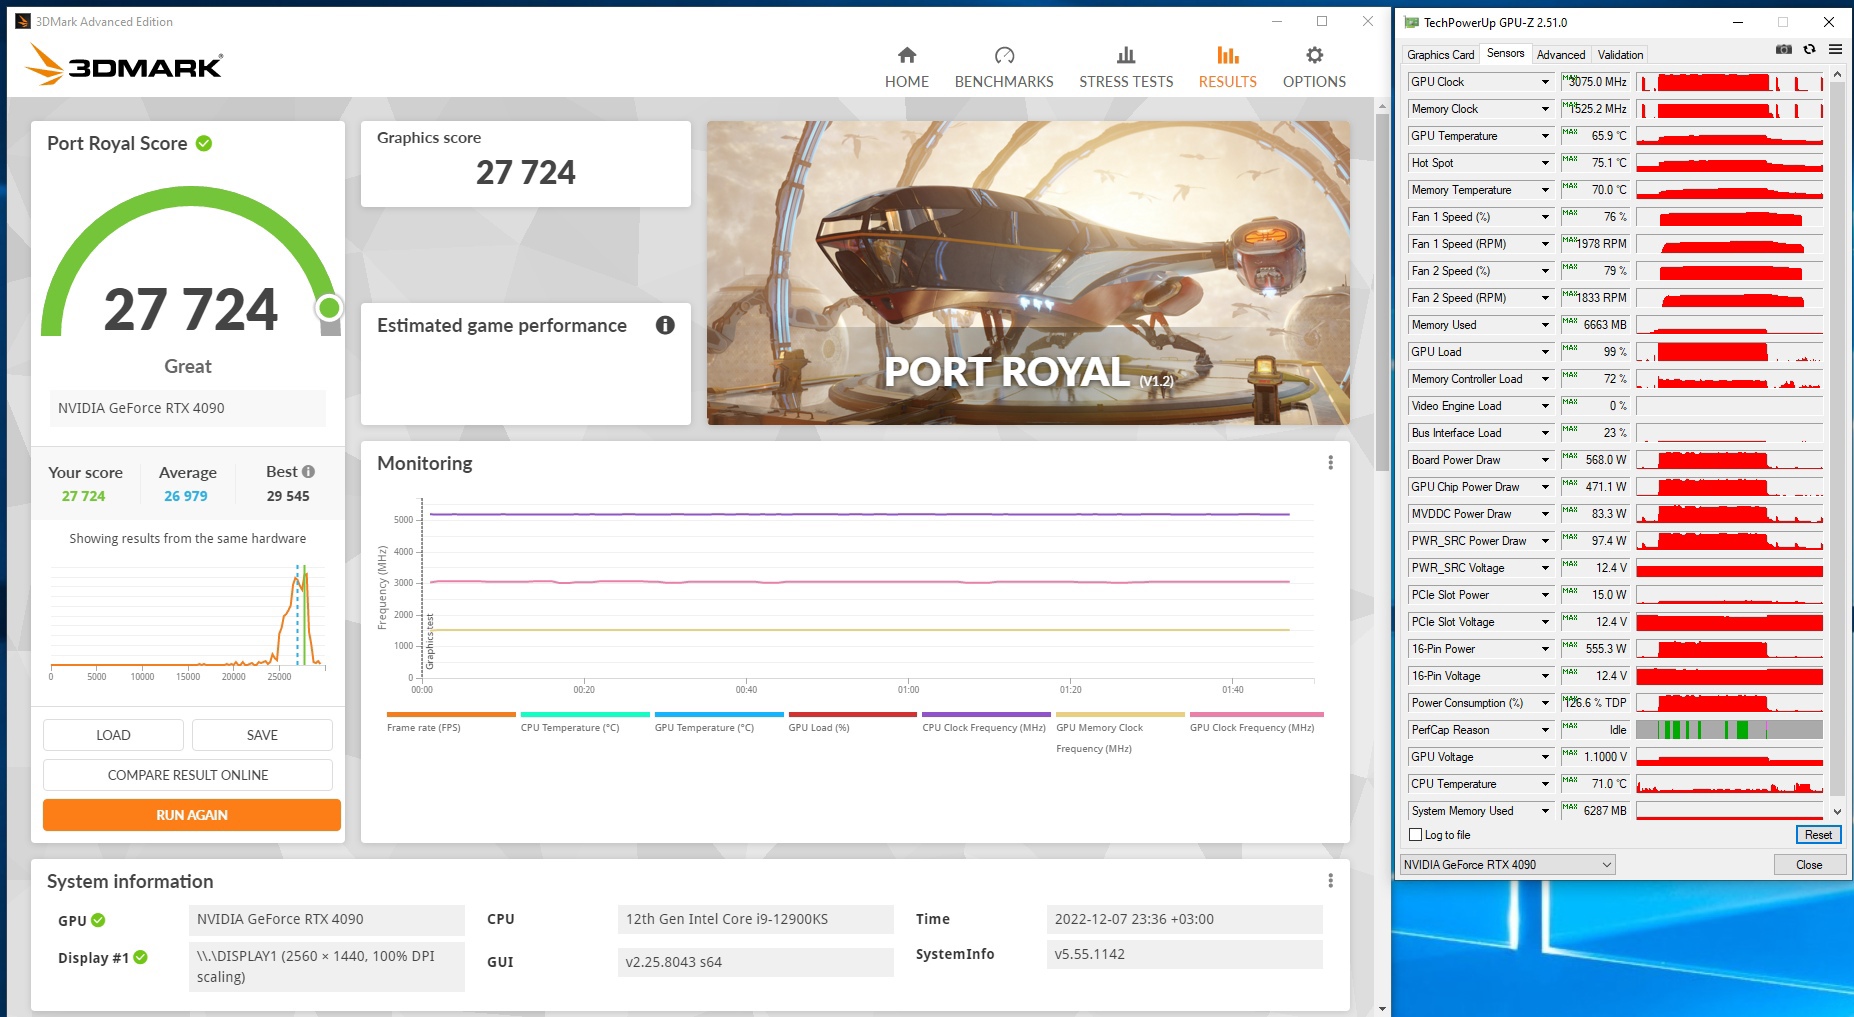Click the Average score value 26 979
This screenshot has width=1854, height=1017.
(x=186, y=496)
